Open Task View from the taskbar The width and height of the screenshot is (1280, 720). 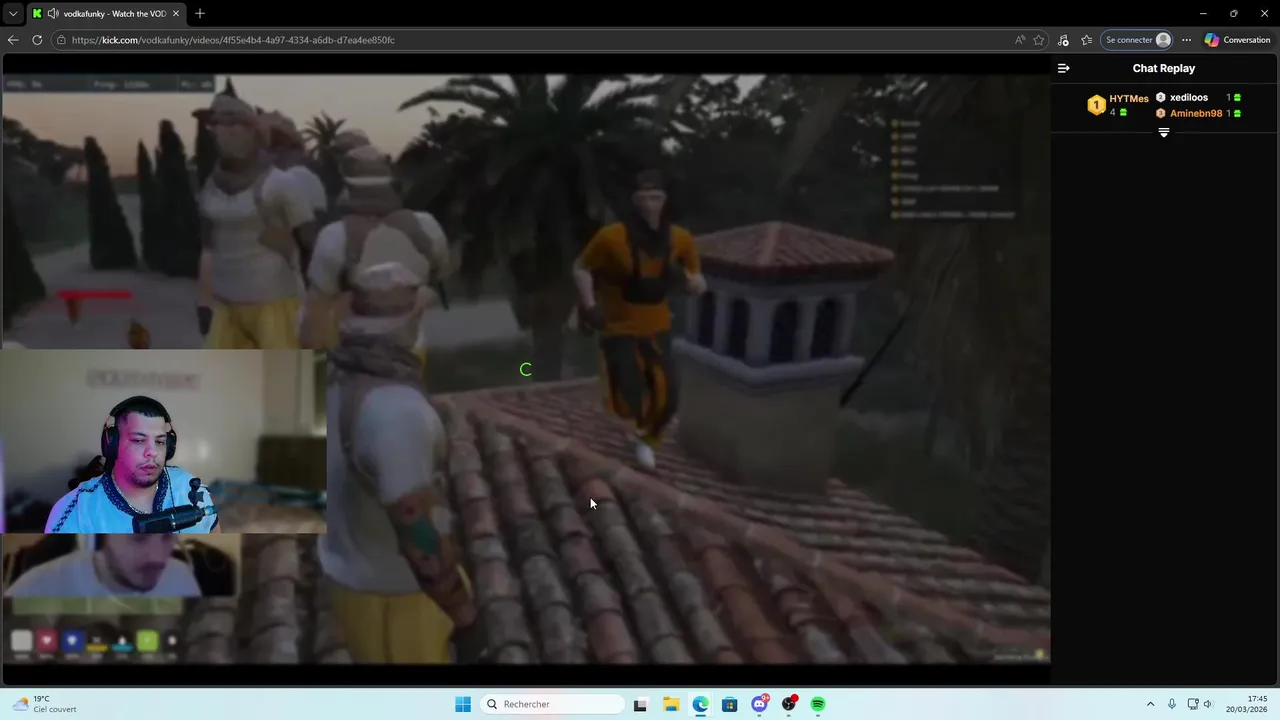pos(640,704)
